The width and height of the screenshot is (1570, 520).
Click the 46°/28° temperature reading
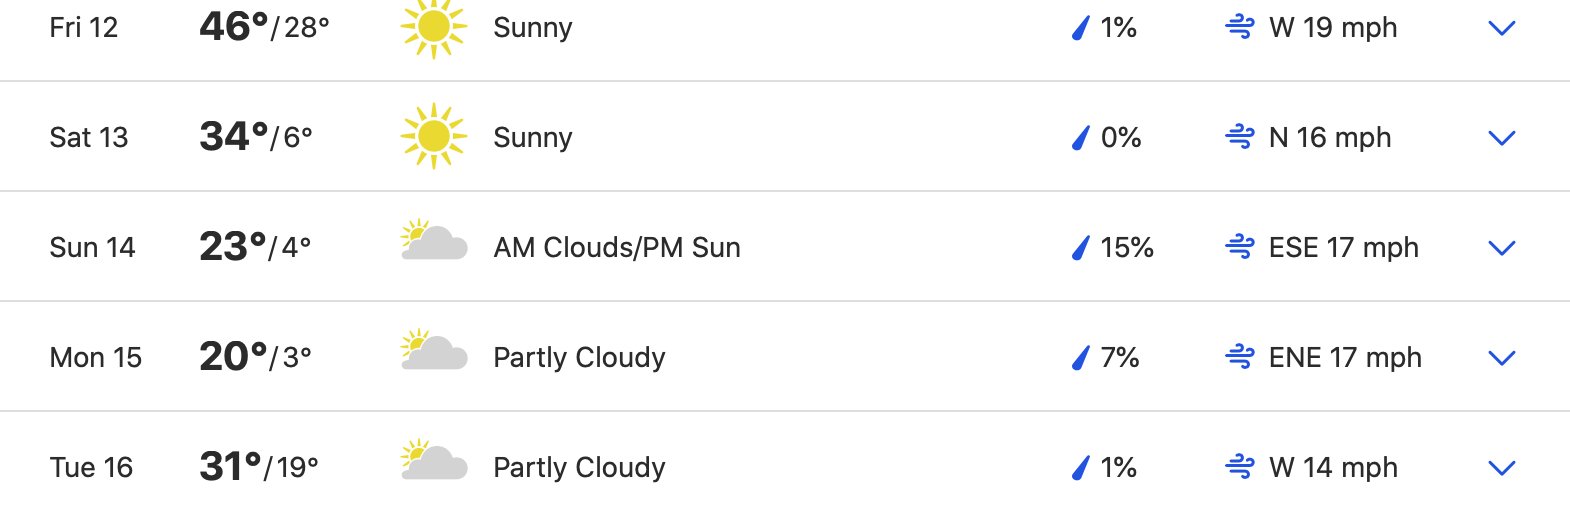(x=264, y=27)
